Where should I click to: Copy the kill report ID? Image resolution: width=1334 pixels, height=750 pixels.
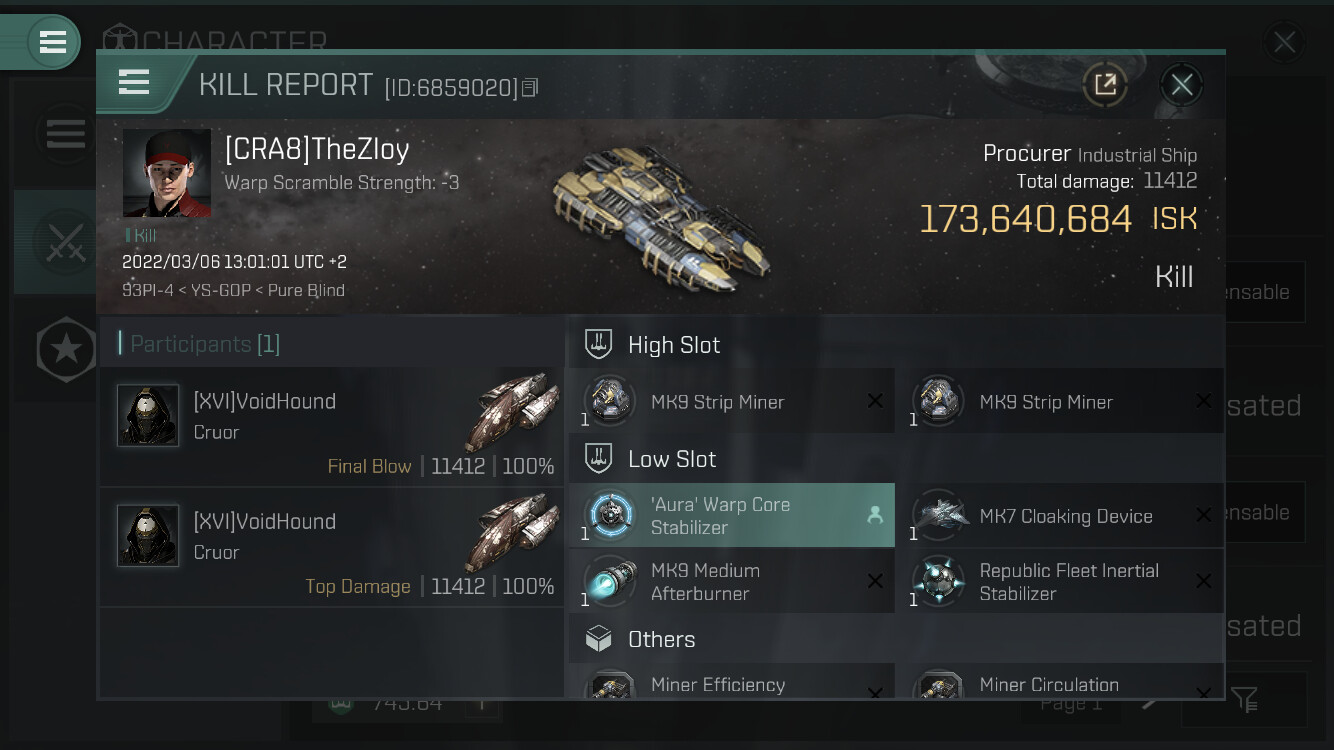point(530,88)
